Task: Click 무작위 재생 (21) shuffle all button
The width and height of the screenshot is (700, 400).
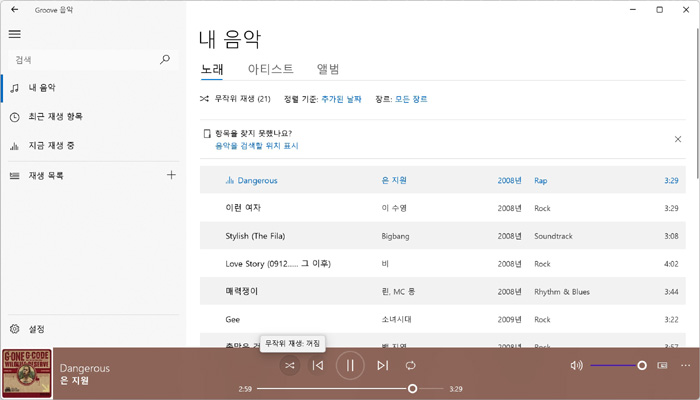Action: [x=236, y=99]
